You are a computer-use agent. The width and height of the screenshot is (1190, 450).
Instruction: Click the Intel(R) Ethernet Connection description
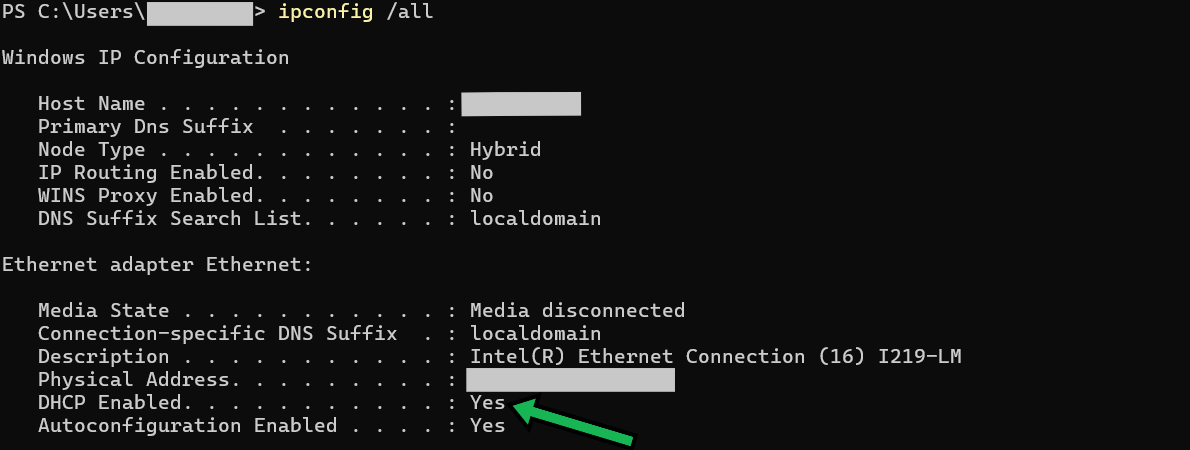[x=716, y=357]
